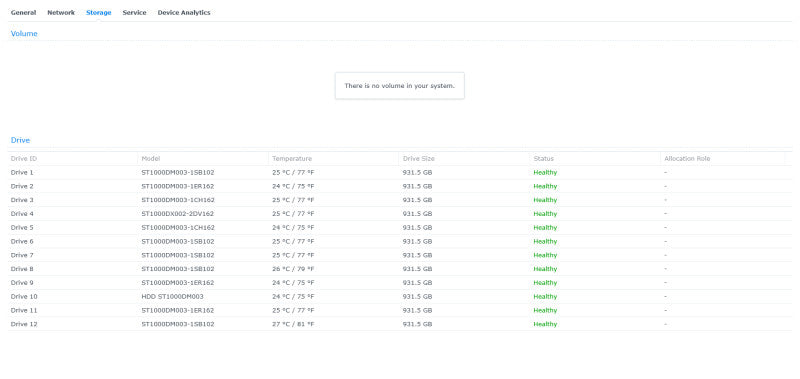The image size is (800, 379).
Task: Sort by Drive Size column header
Action: pyautogui.click(x=418, y=159)
